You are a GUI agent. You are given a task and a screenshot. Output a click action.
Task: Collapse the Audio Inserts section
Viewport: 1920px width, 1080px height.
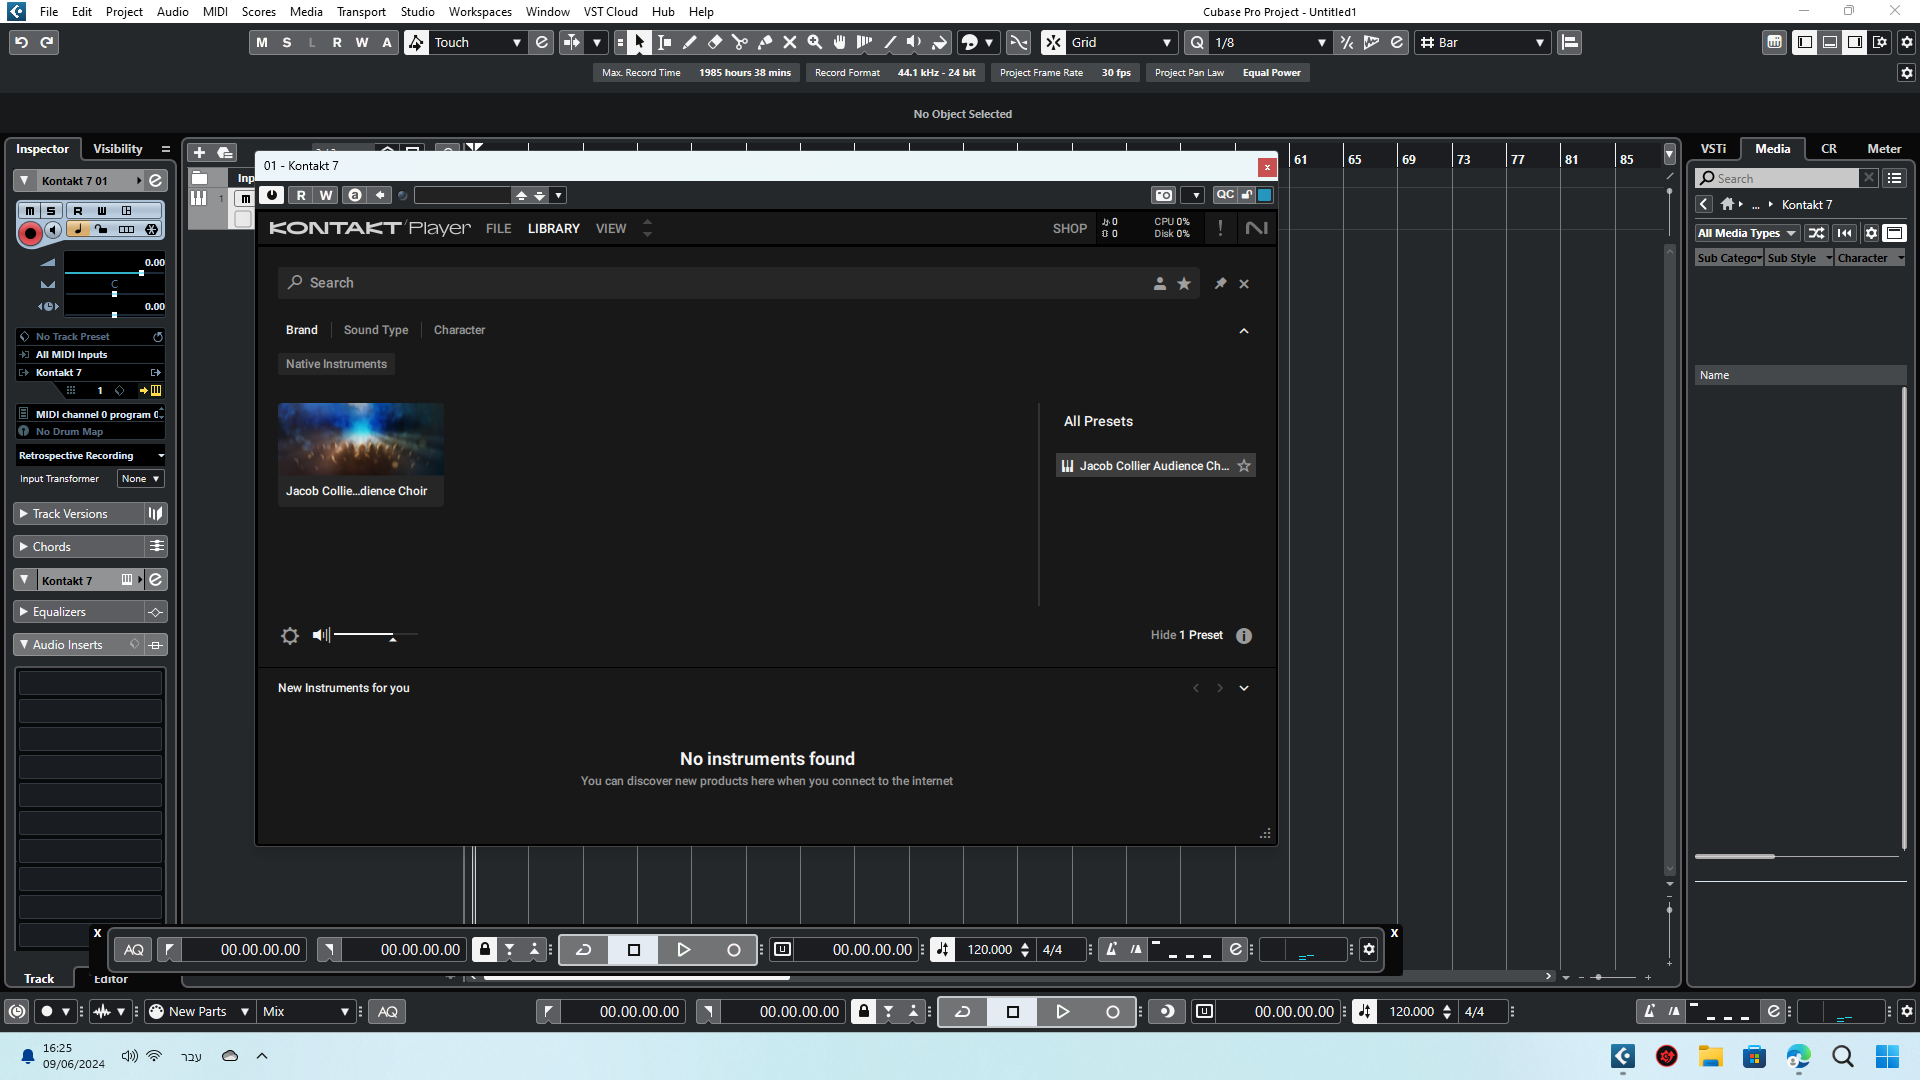click(x=24, y=645)
